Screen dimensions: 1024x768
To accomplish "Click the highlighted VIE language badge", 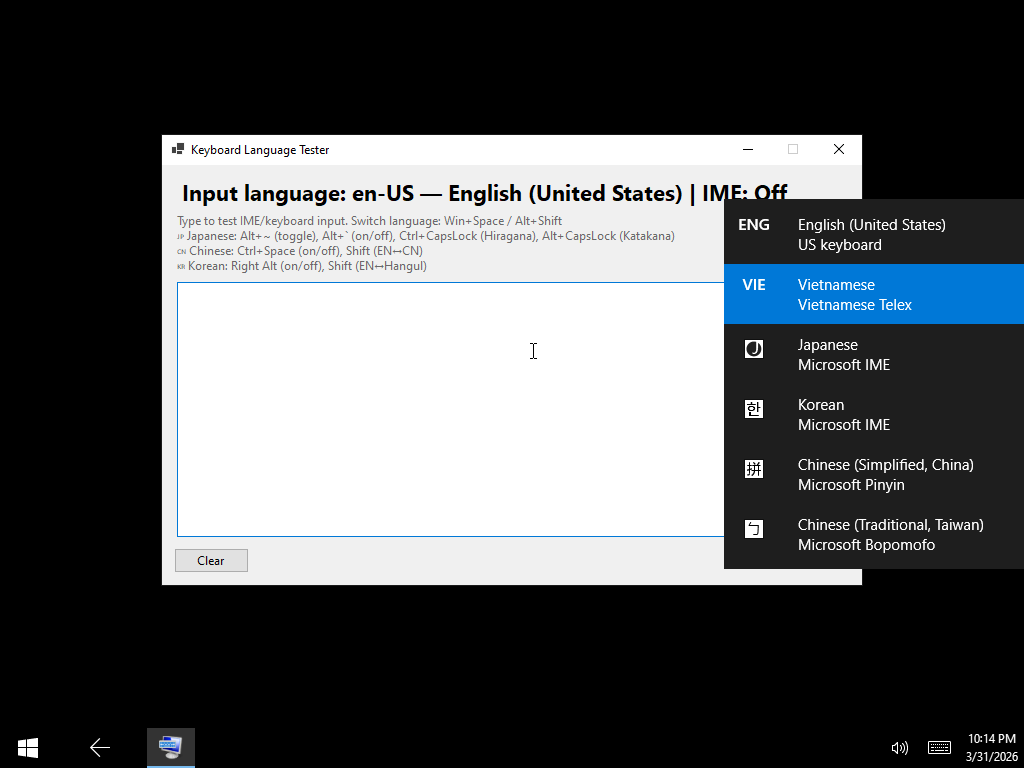I will pos(754,285).
